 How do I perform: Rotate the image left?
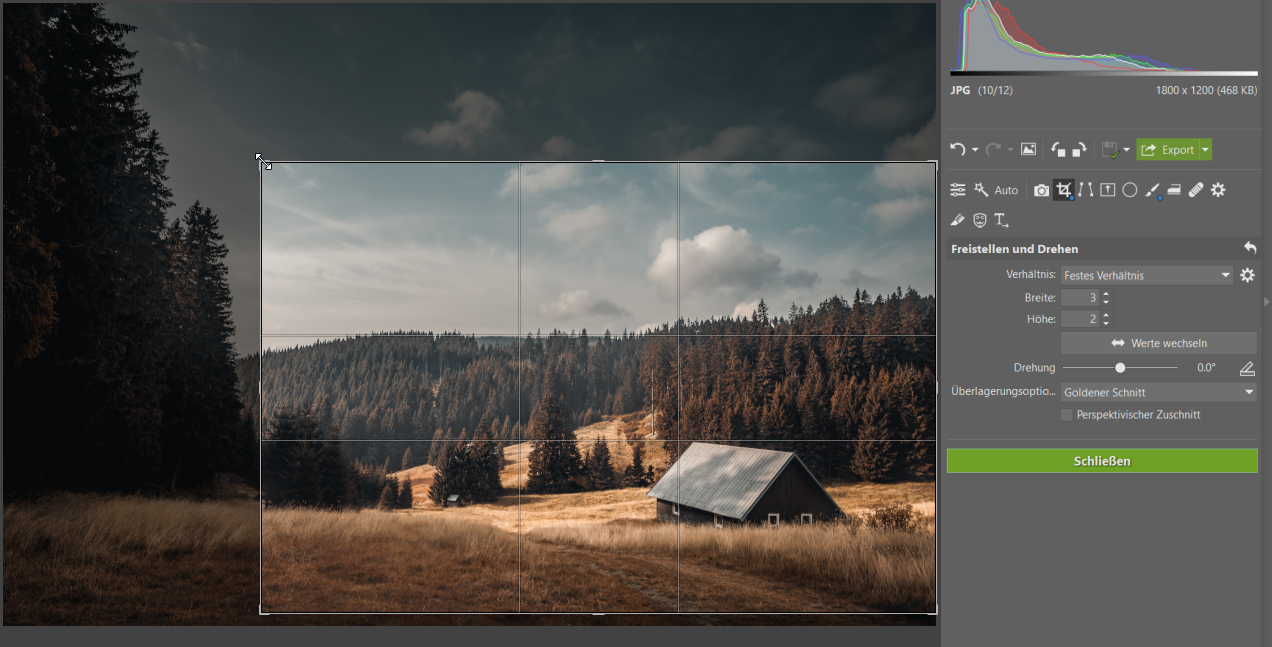tap(1058, 150)
